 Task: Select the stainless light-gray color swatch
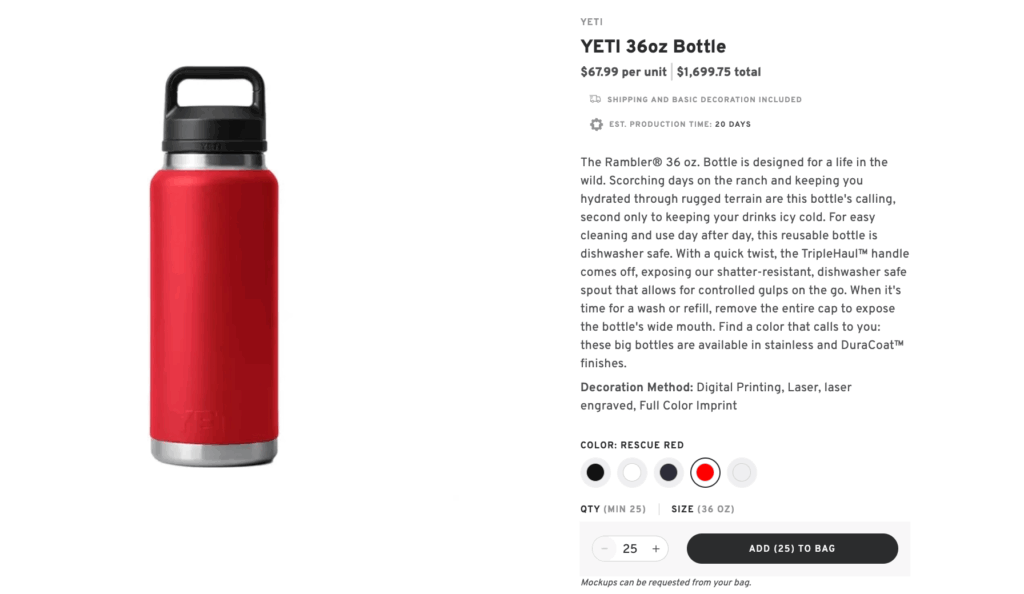click(742, 471)
